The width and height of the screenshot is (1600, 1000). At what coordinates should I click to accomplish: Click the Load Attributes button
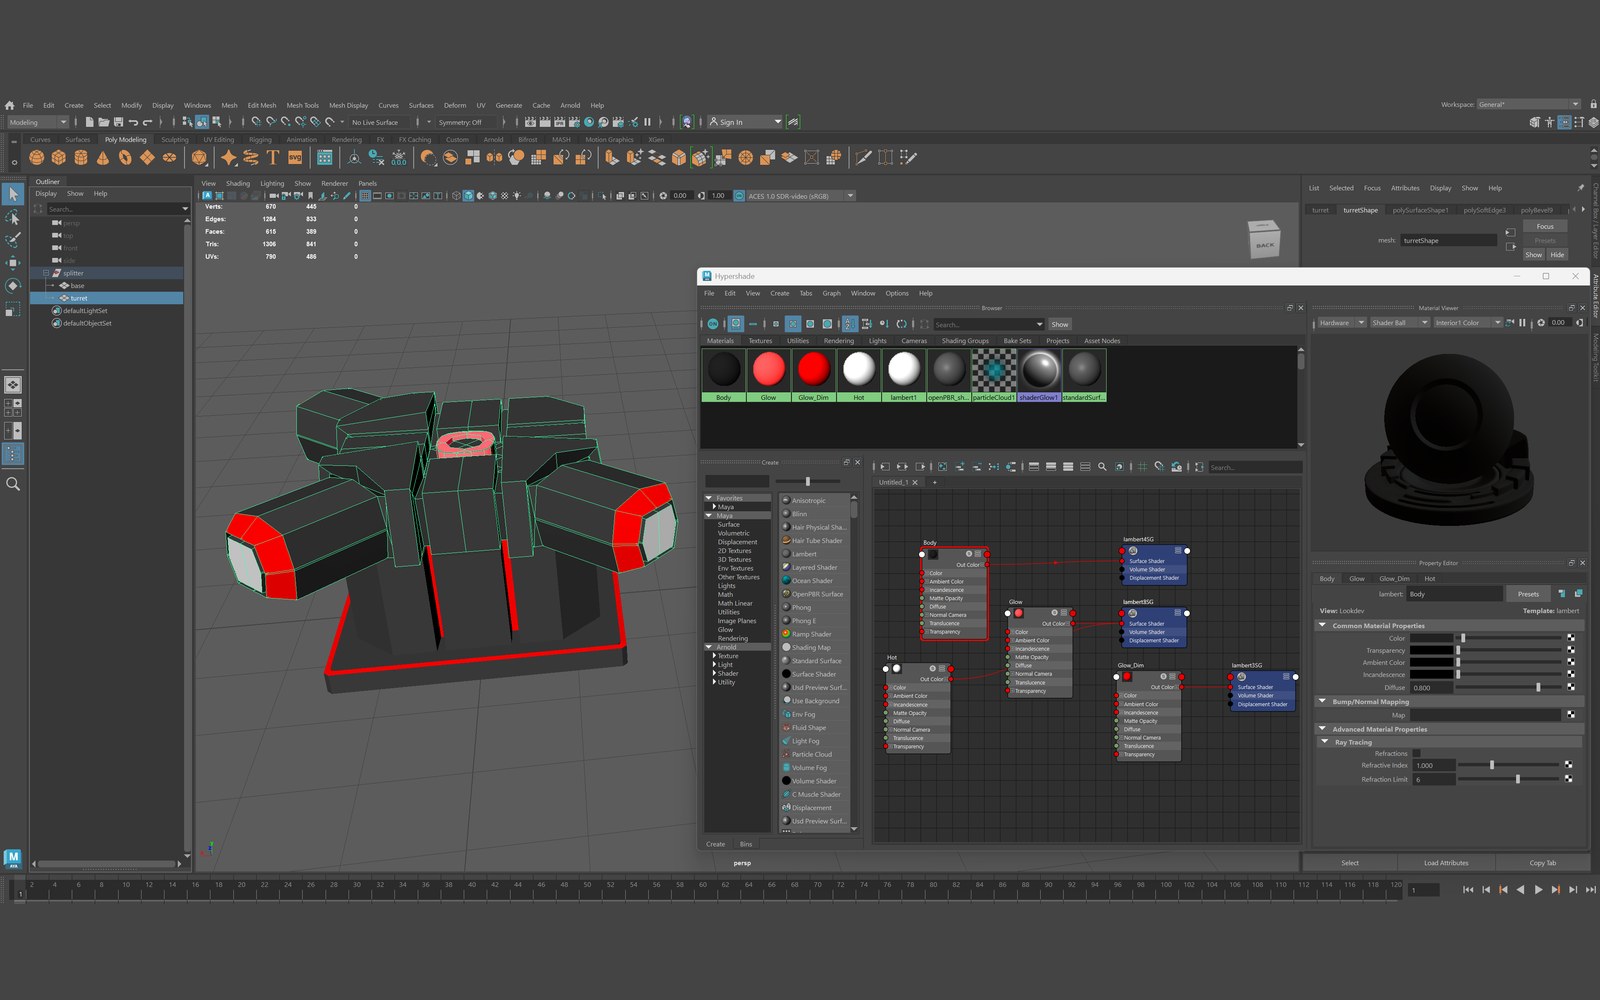point(1446,863)
